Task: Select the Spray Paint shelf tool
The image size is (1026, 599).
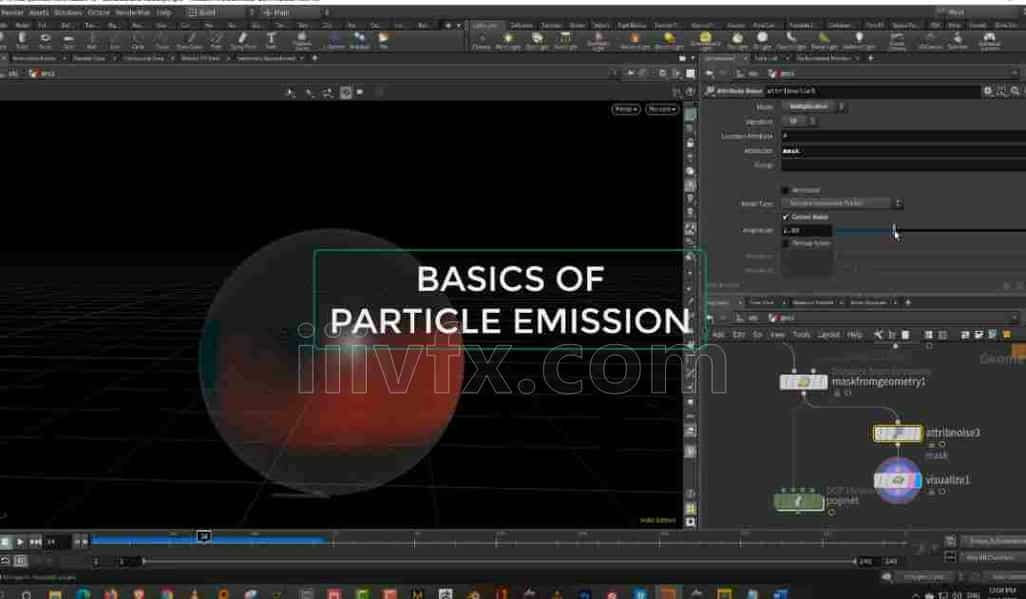Action: 243,41
